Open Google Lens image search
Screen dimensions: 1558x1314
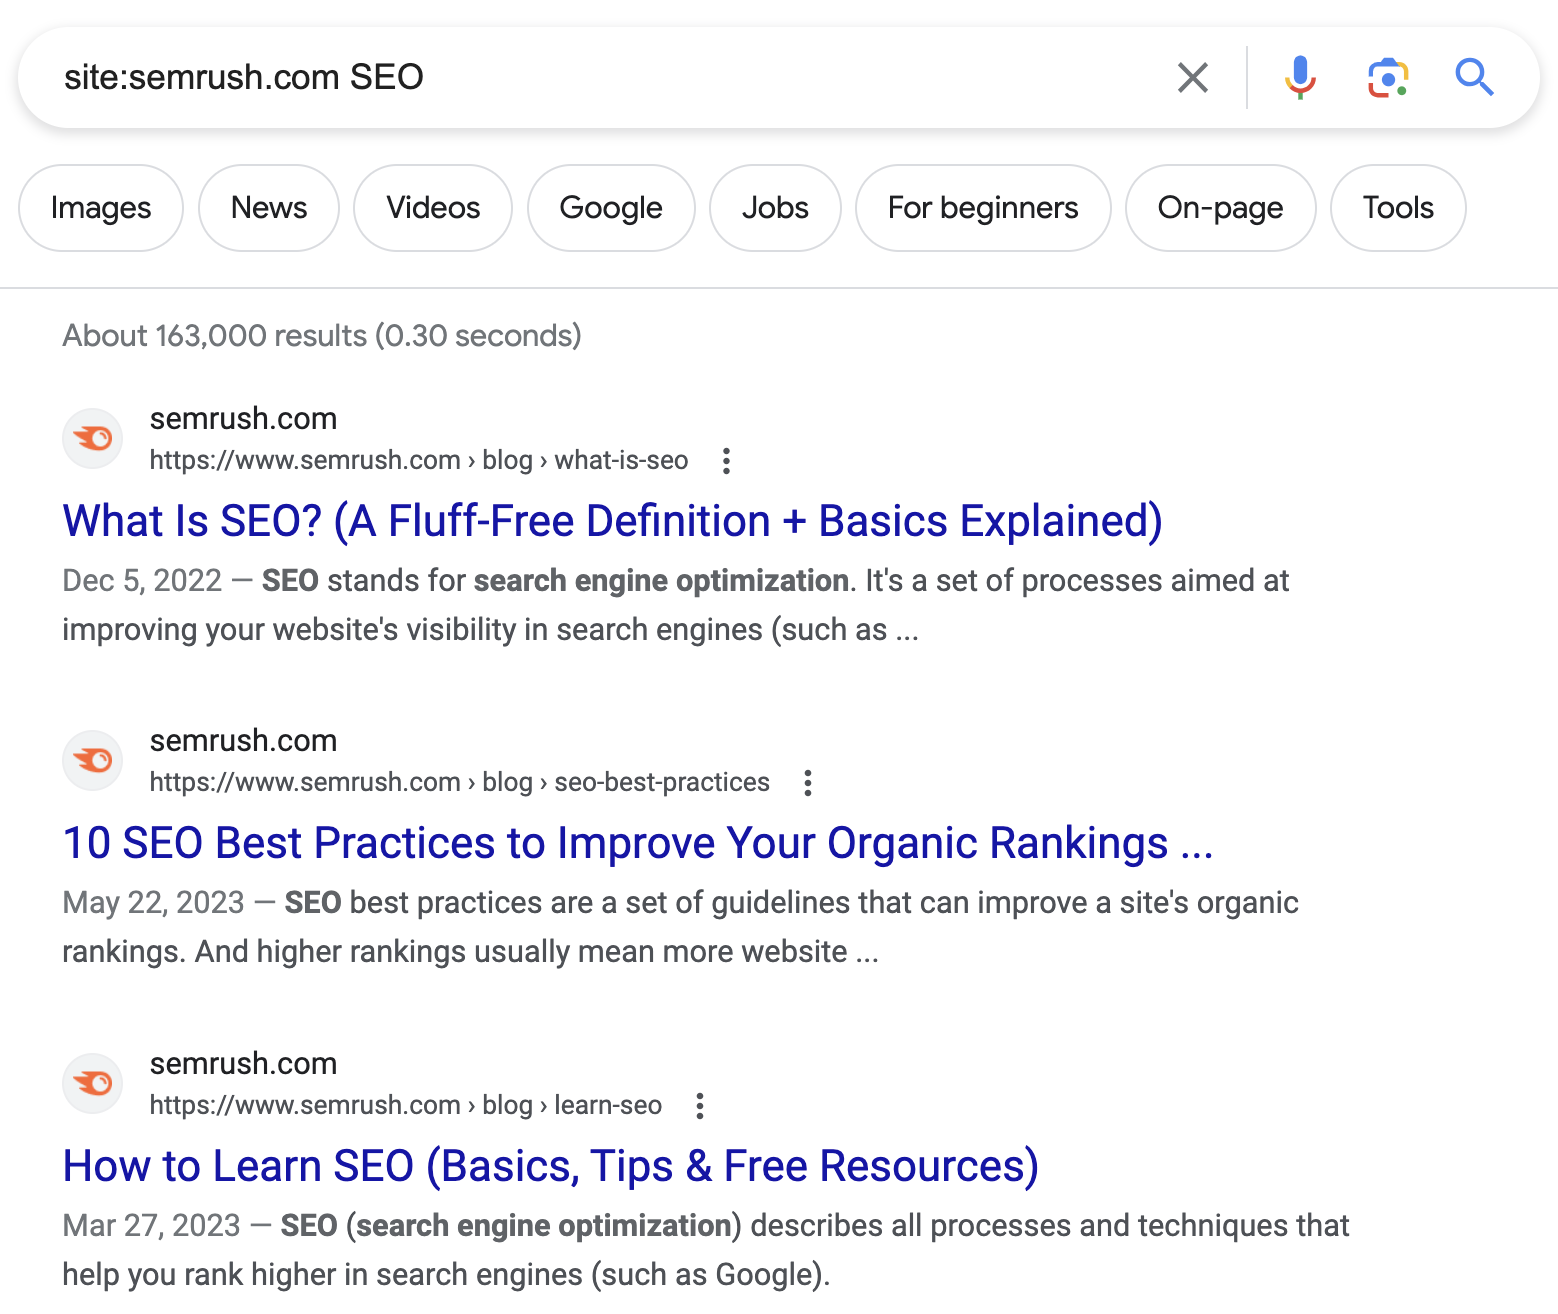tap(1387, 77)
